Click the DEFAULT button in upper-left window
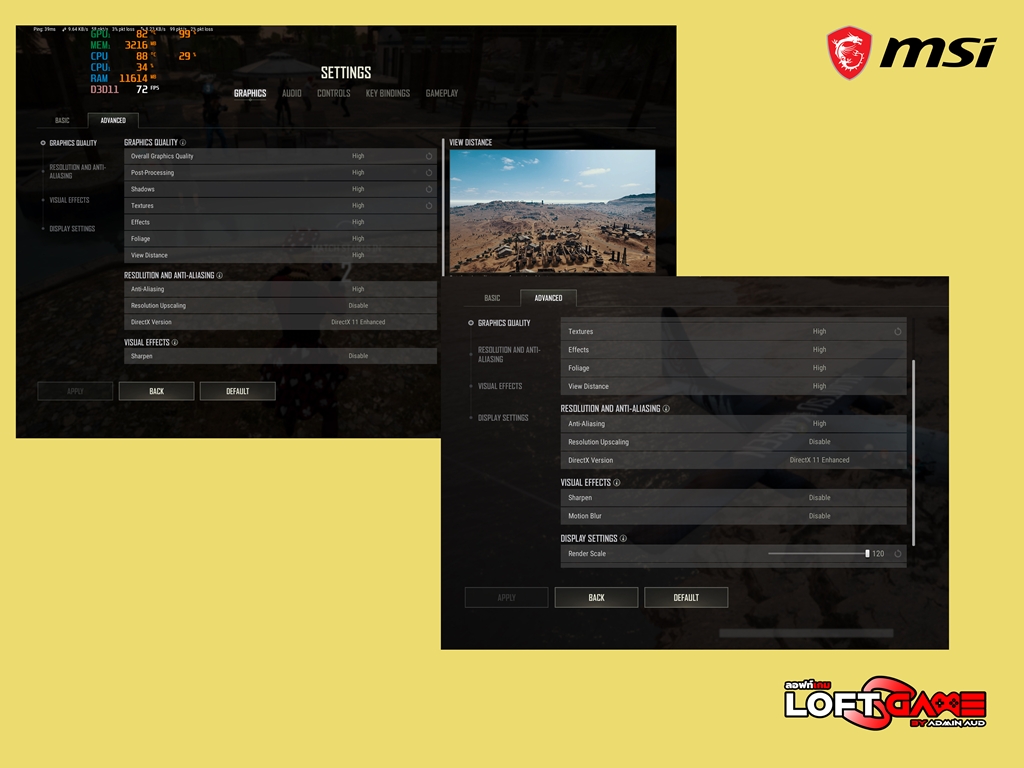This screenshot has height=768, width=1024. [238, 391]
